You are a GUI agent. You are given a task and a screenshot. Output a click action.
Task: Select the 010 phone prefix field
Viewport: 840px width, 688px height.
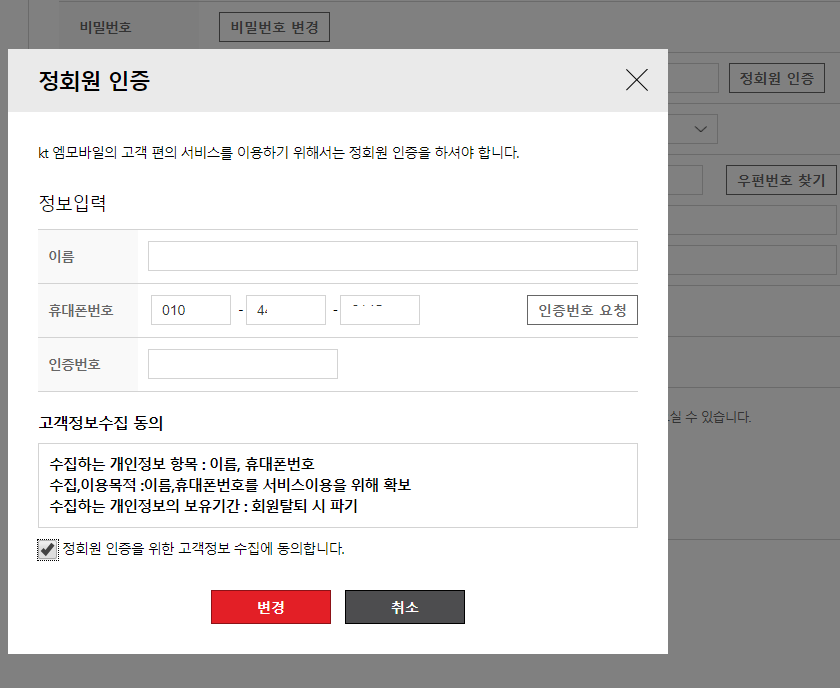coord(190,309)
